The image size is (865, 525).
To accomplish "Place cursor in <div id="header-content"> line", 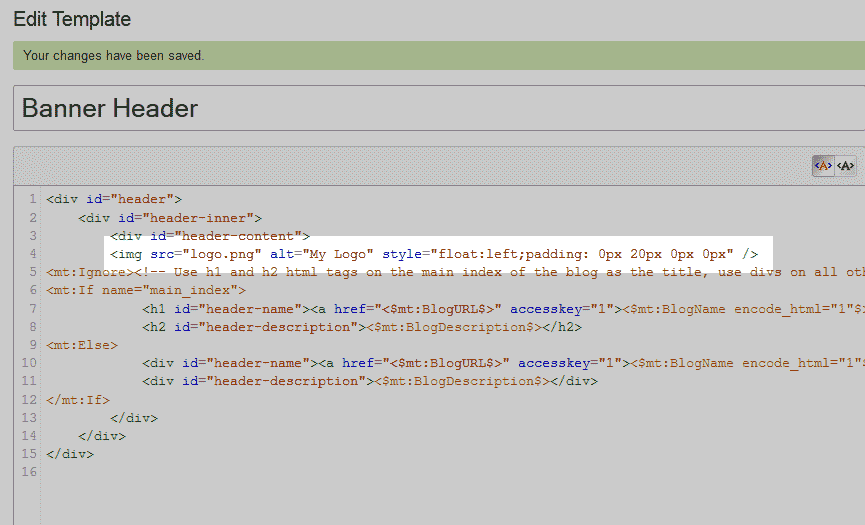I will coord(210,236).
